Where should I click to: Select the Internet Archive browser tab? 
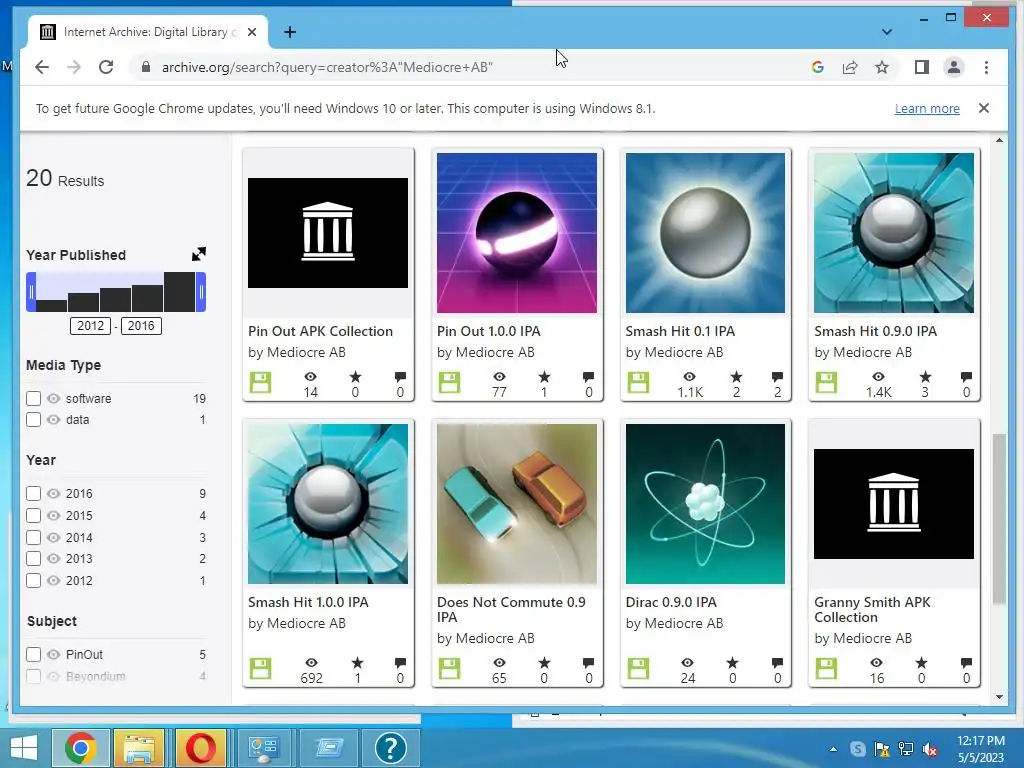[x=148, y=32]
